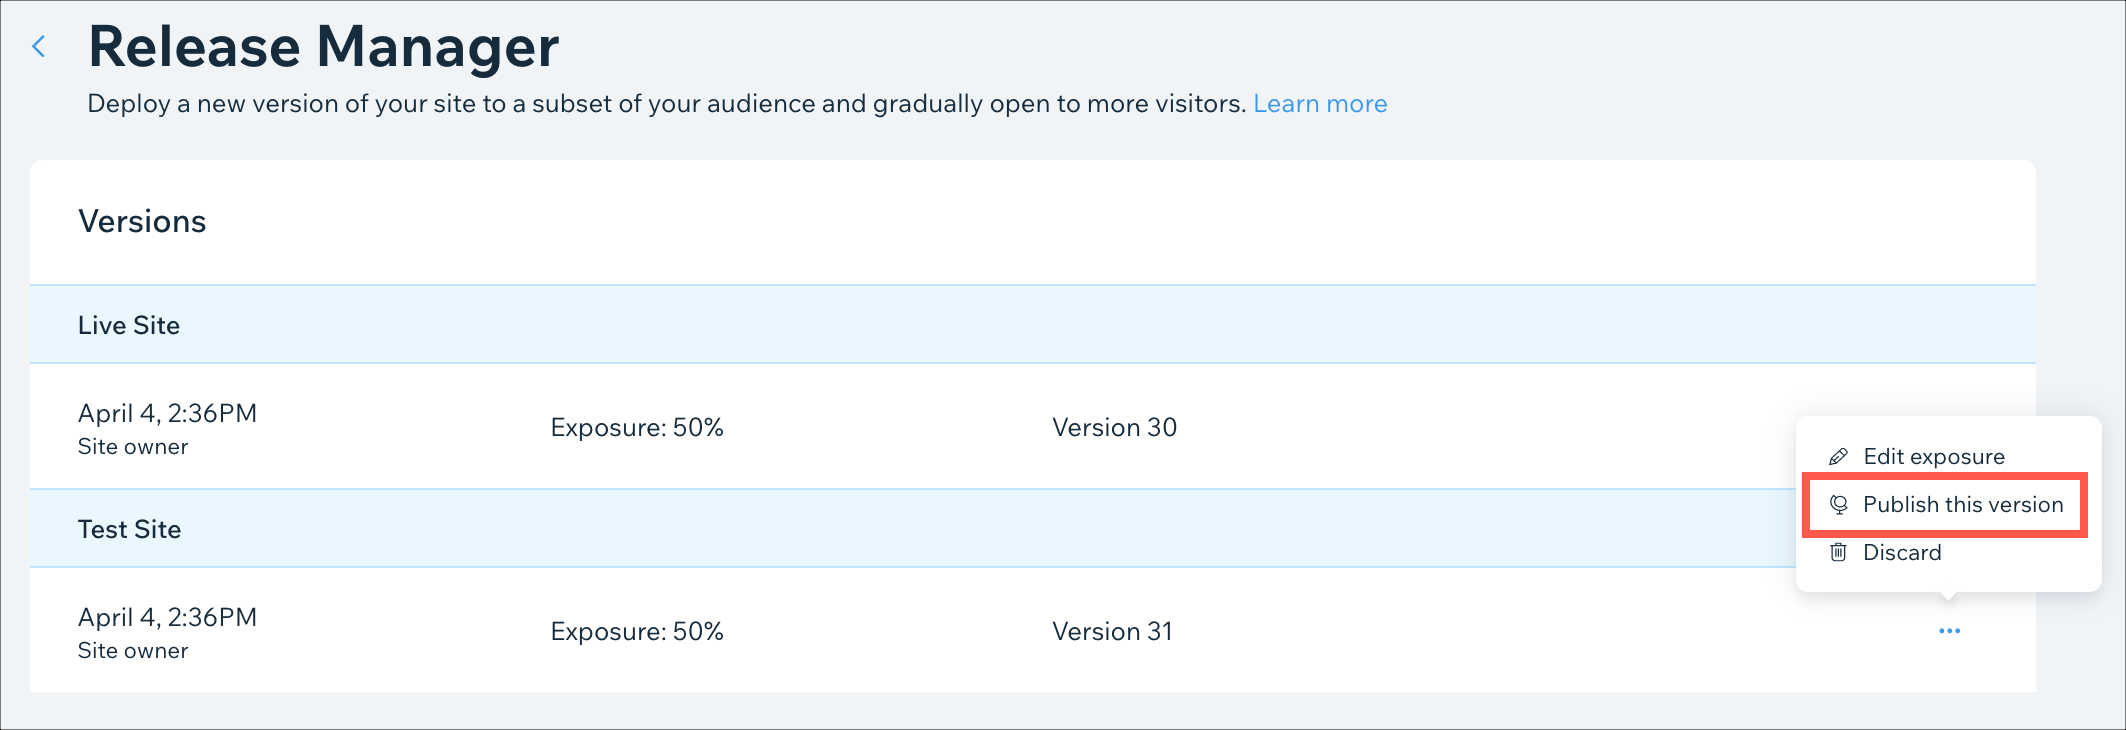Click Version 31 label in Test Site row
This screenshot has height=730, width=2126.
click(x=1112, y=632)
